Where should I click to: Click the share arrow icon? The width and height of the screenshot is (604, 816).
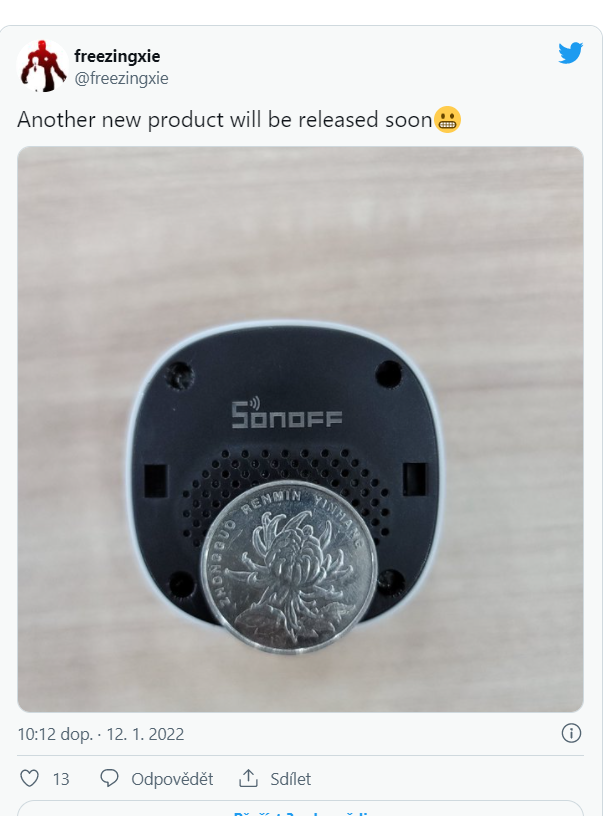click(248, 778)
